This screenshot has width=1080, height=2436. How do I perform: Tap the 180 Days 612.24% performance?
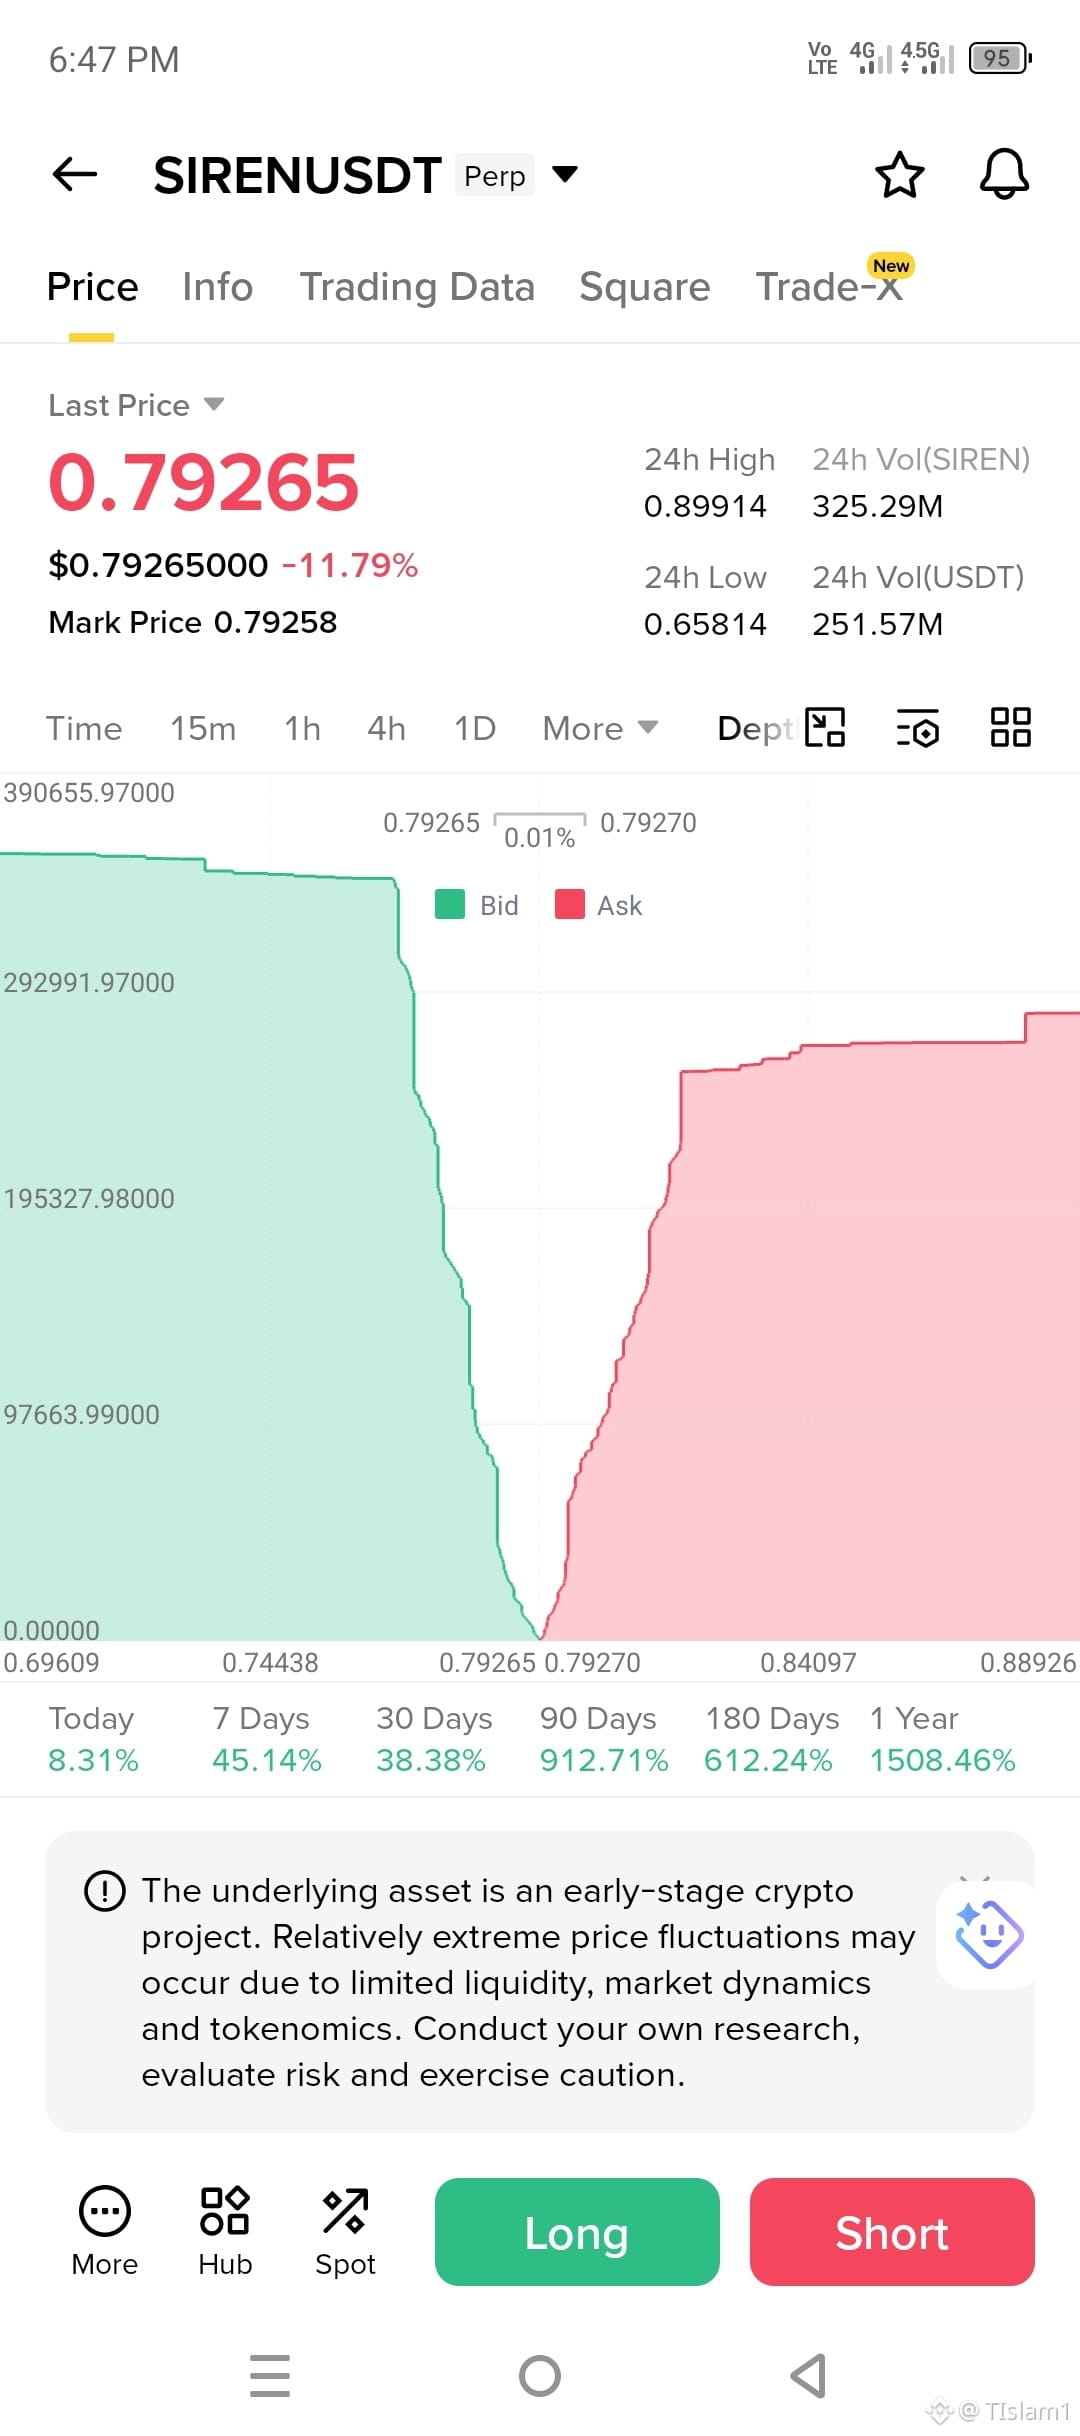point(771,1739)
